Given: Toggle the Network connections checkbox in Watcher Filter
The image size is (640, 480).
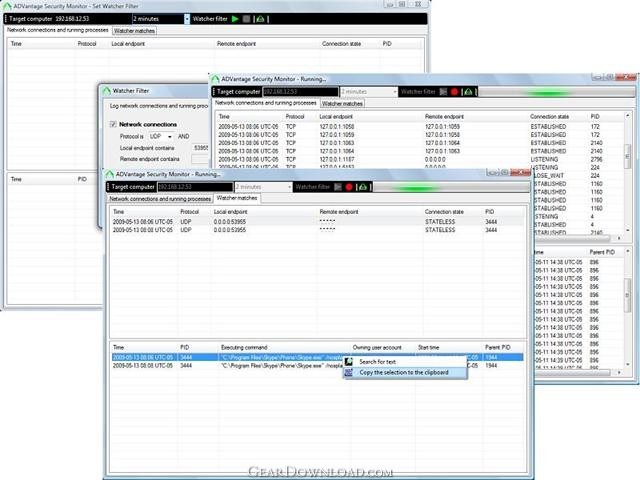Looking at the screenshot, I should (113, 124).
